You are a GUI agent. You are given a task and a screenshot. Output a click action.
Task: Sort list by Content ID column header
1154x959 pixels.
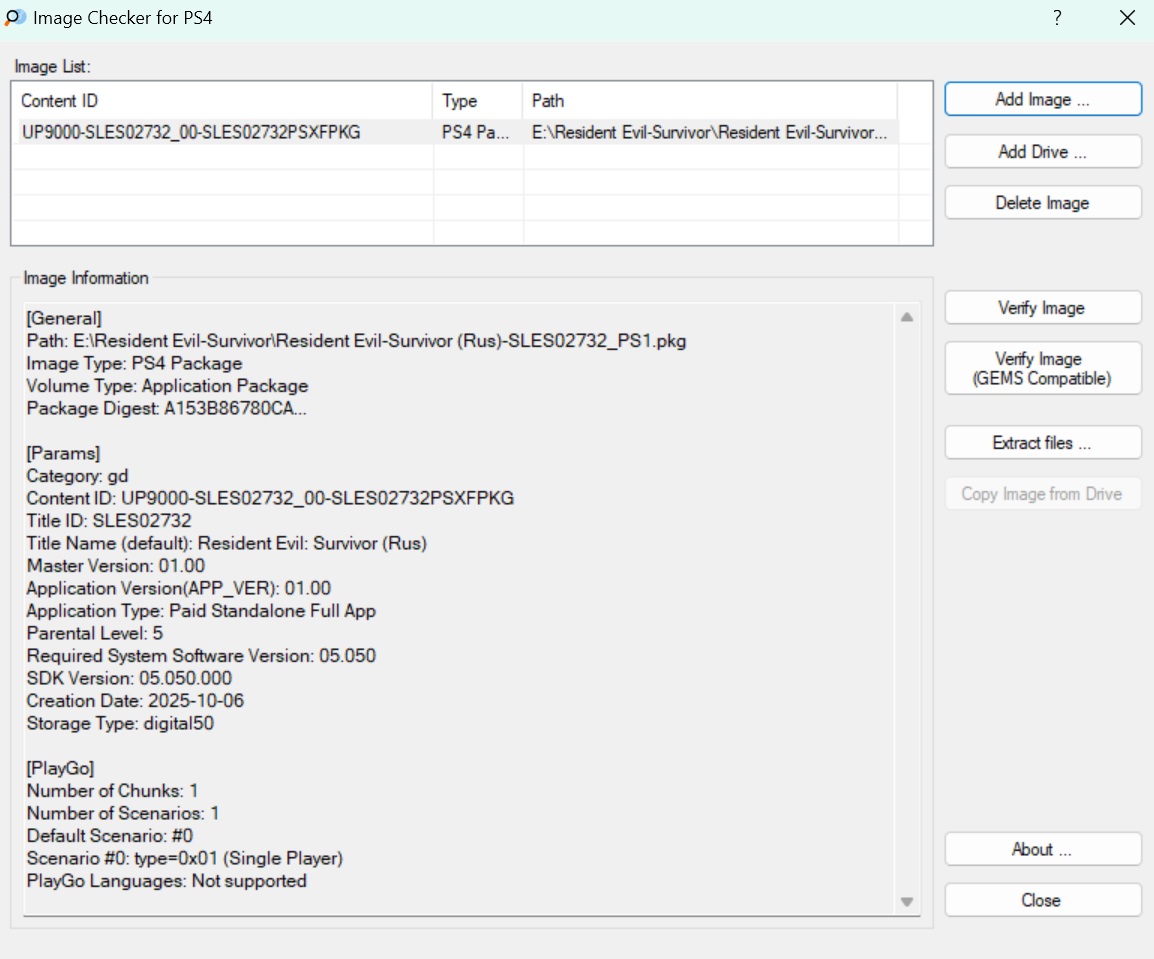tap(224, 101)
